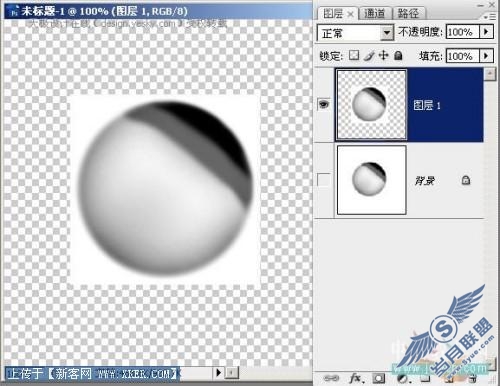This screenshot has height=386, width=500.
Task: Switch to the 路径 tab
Action: 408,13
